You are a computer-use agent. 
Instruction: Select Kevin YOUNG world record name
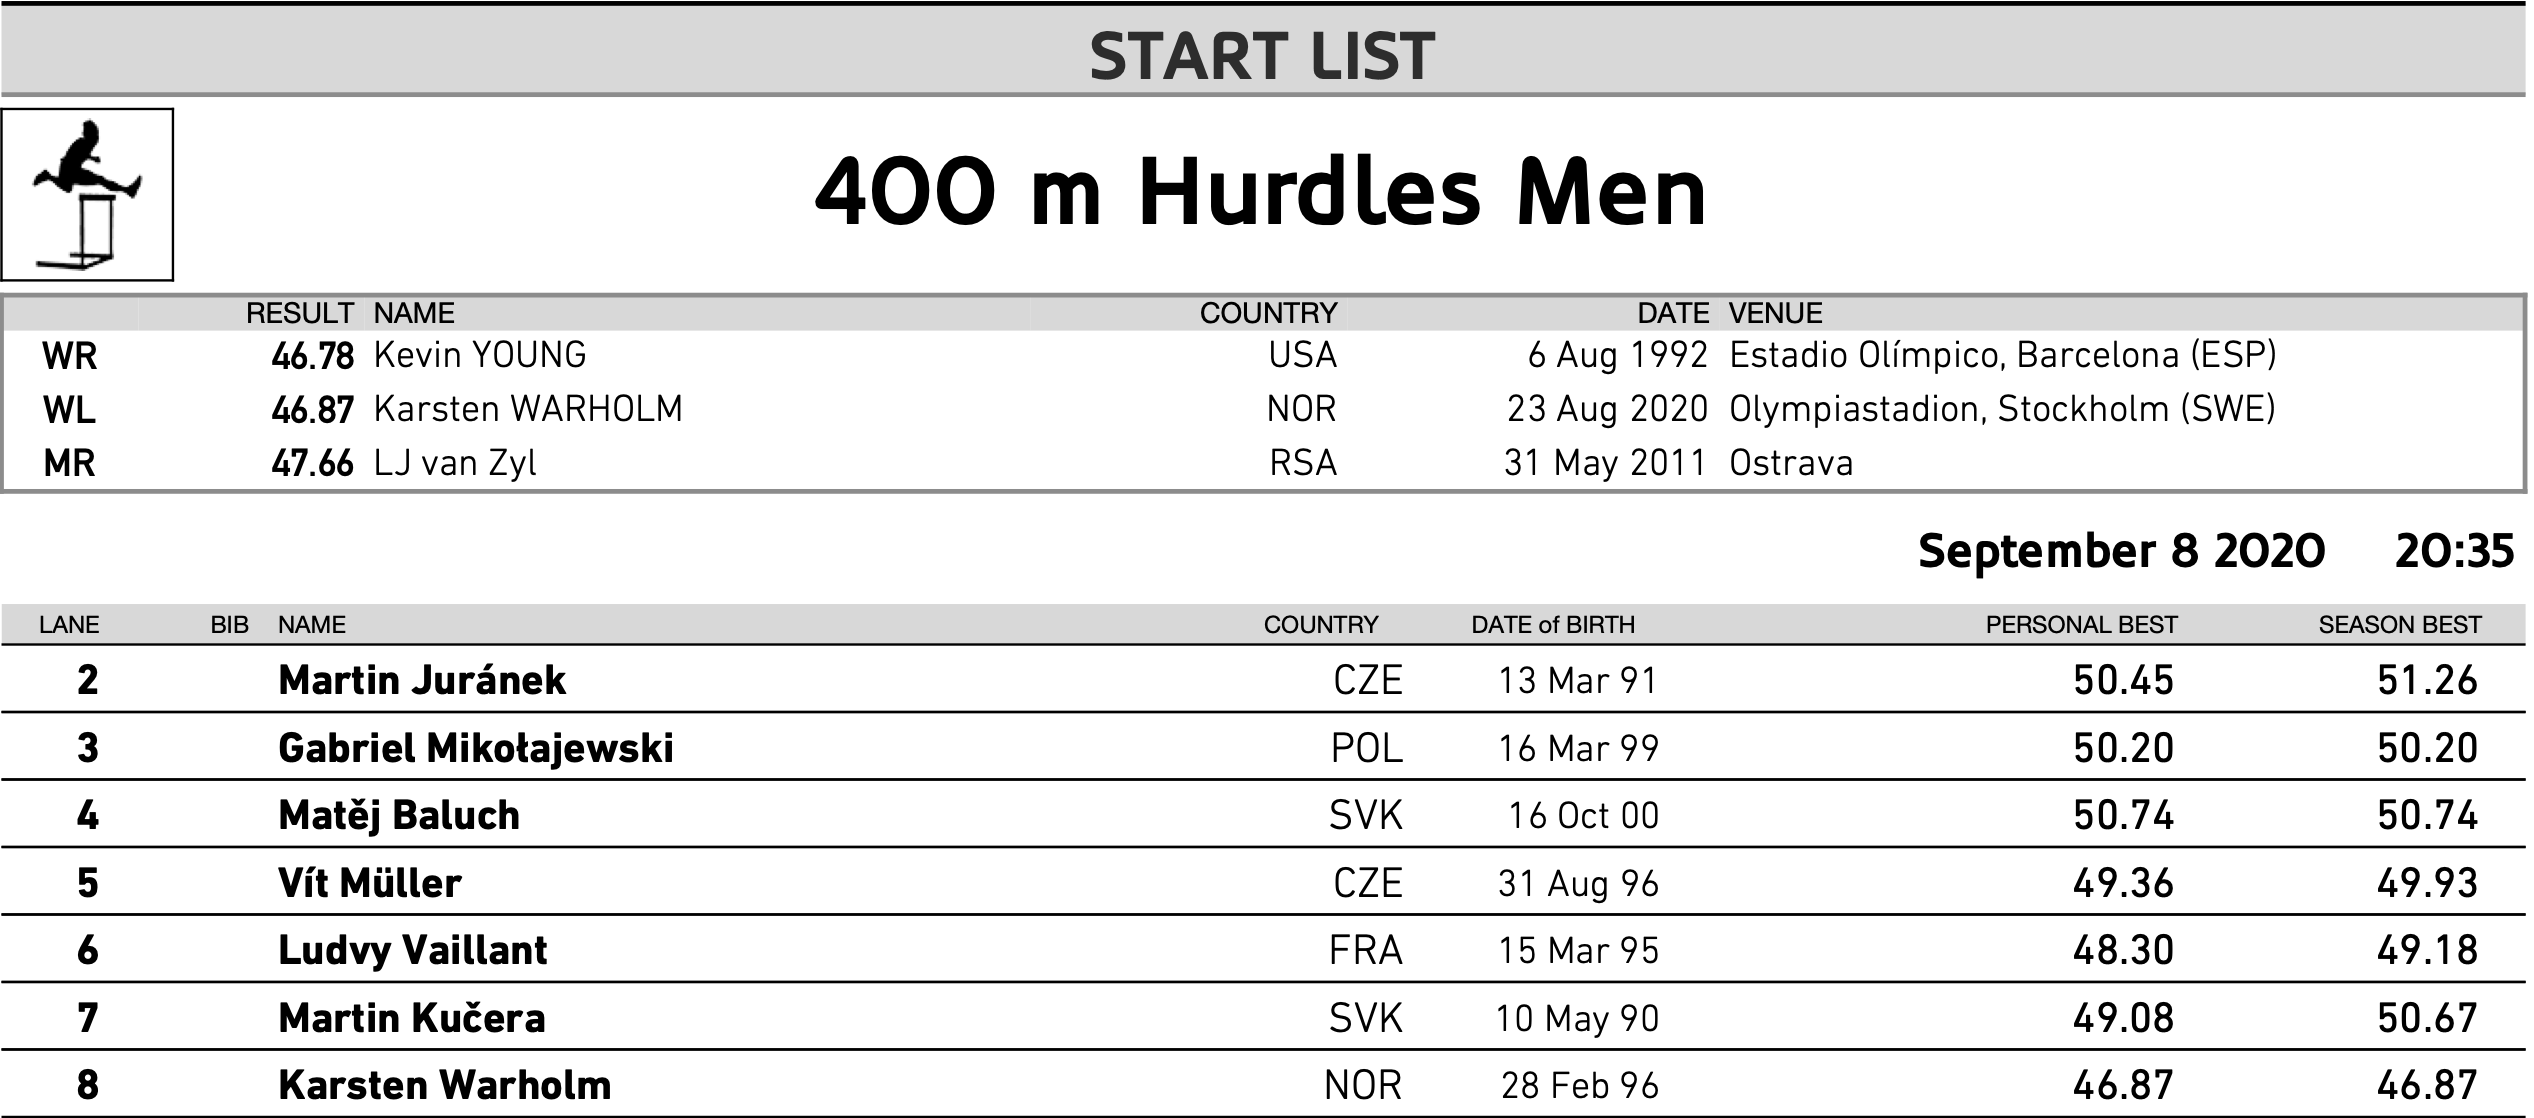(x=480, y=355)
